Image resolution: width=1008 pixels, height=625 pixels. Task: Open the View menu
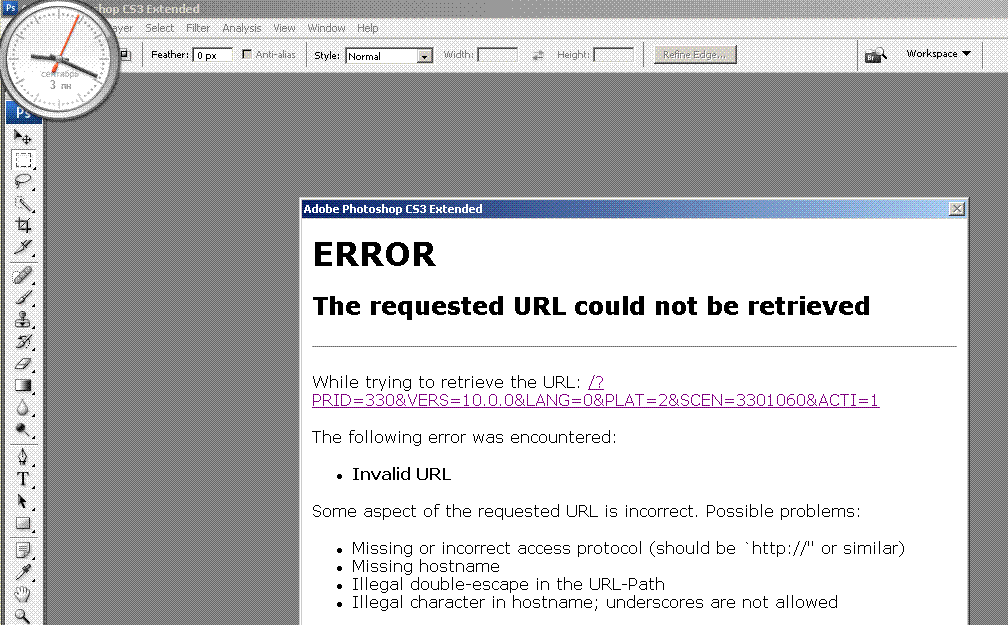(x=284, y=28)
